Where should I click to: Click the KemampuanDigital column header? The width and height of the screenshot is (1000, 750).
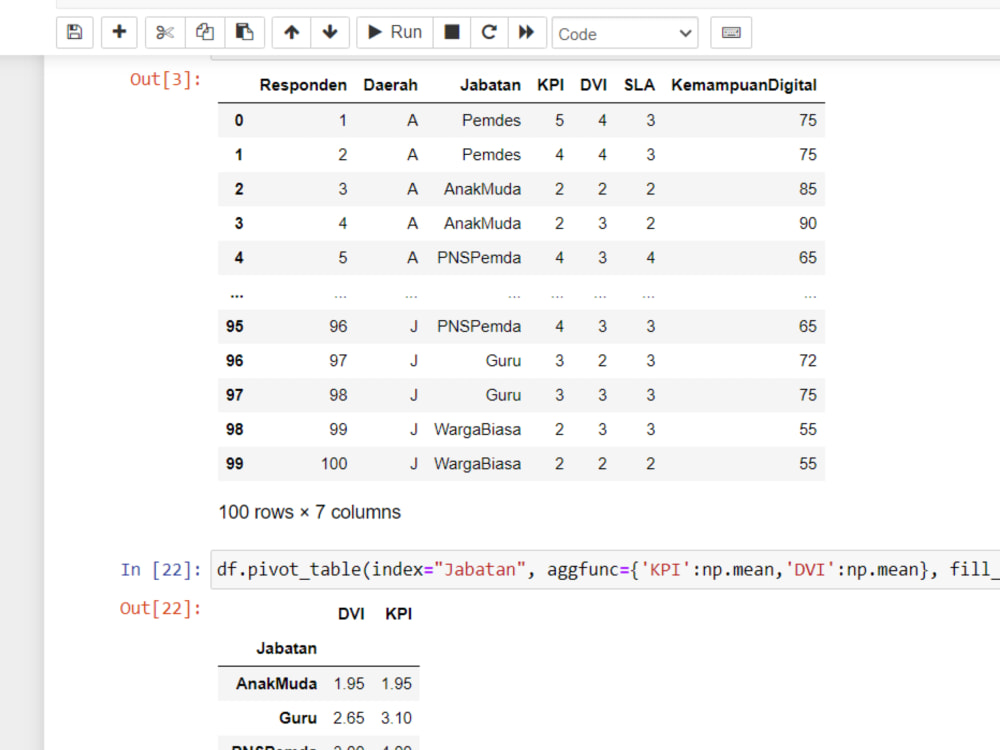tap(744, 85)
